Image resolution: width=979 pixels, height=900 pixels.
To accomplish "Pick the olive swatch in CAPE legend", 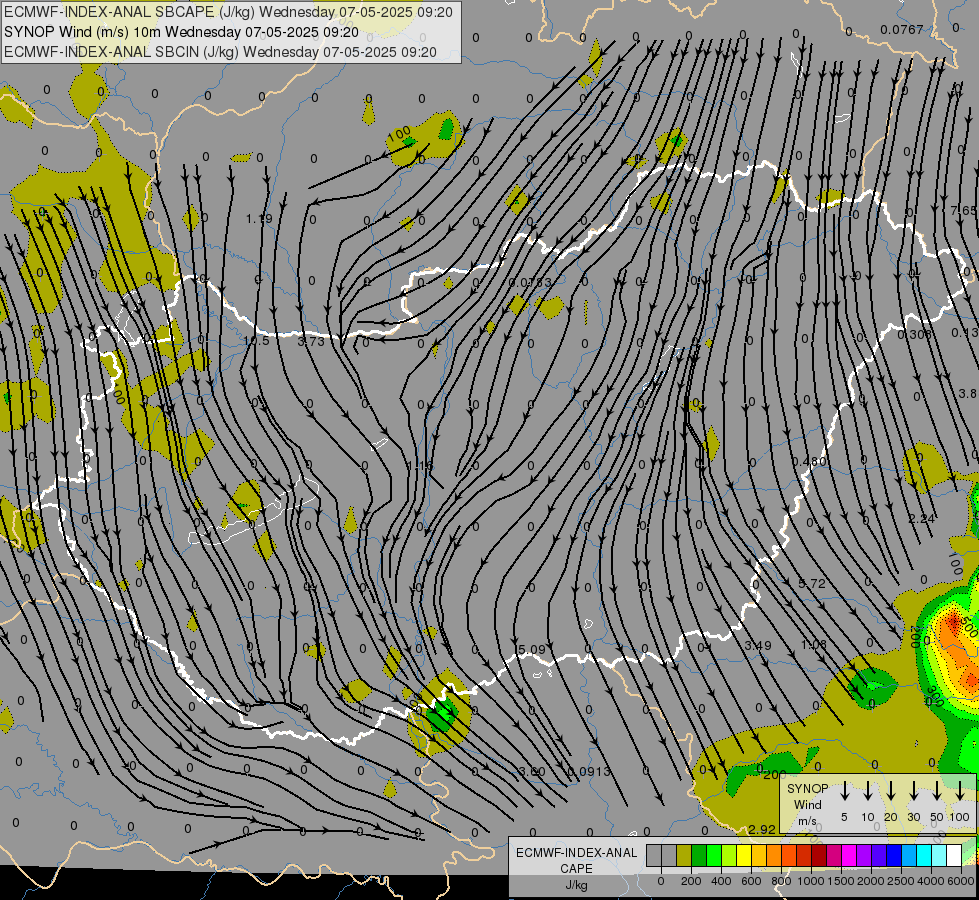I will tap(684, 856).
